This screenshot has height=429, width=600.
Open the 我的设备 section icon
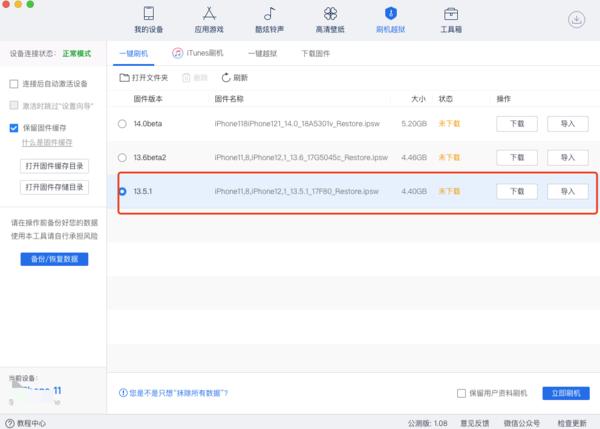(x=148, y=13)
